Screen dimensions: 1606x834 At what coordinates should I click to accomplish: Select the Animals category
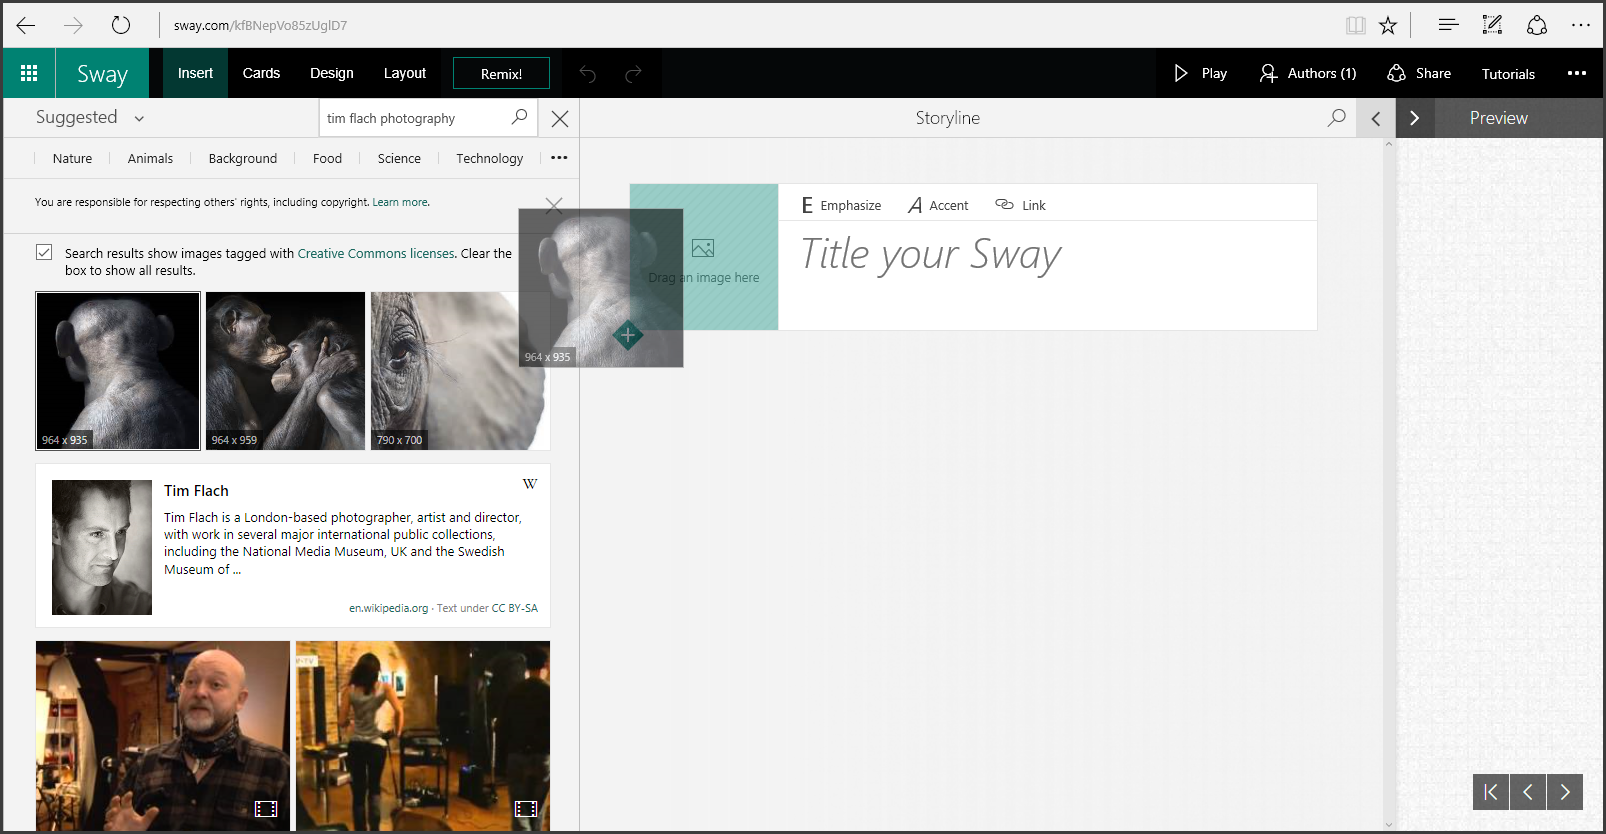[150, 158]
